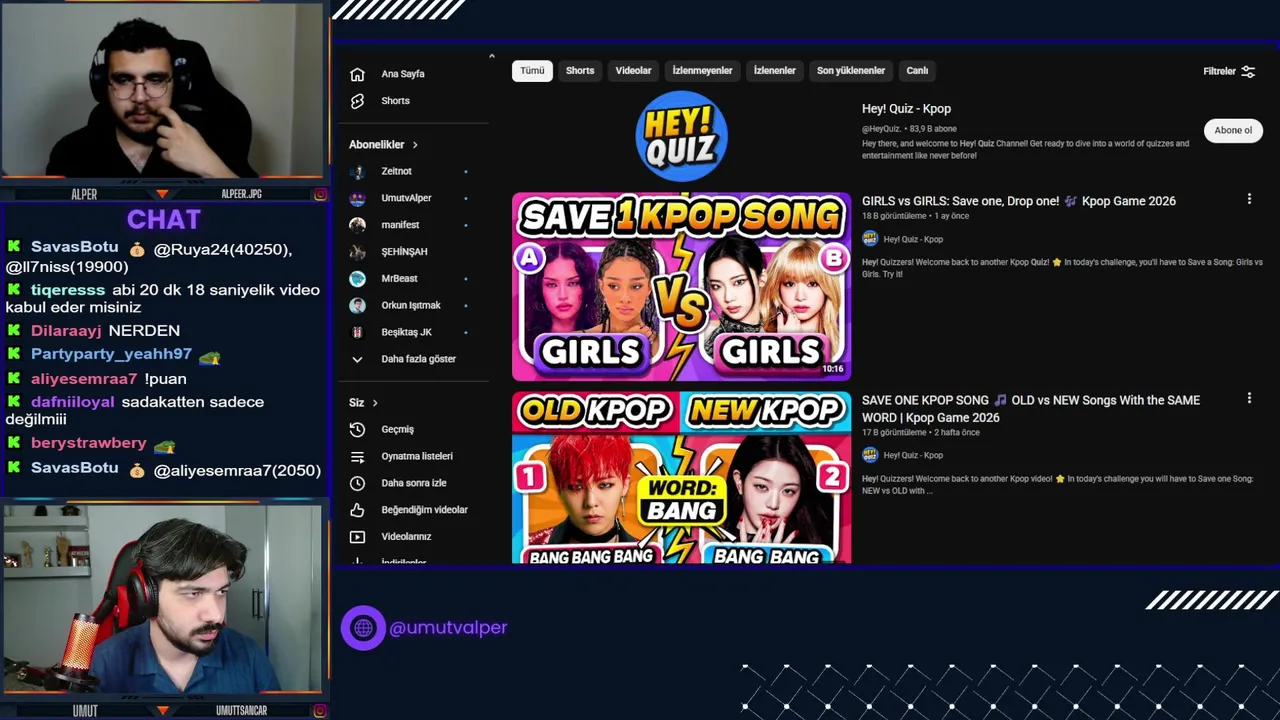The width and height of the screenshot is (1280, 720).
Task: Click the @HeyQuiz handle text
Action: coord(881,129)
